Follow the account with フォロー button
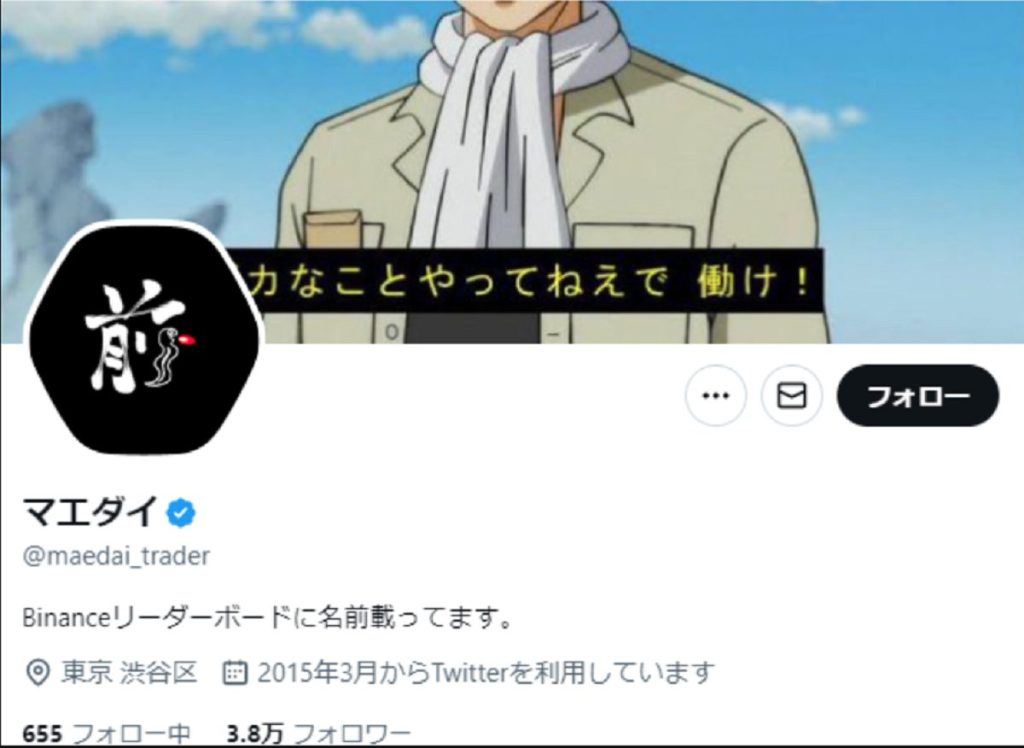The height and width of the screenshot is (748, 1024). pos(918,395)
